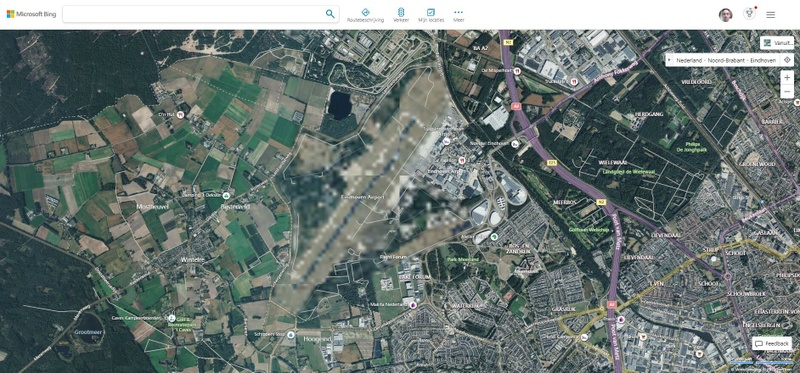Select the purple pin below the Grasrijk A2 shield

tap(621, 319)
